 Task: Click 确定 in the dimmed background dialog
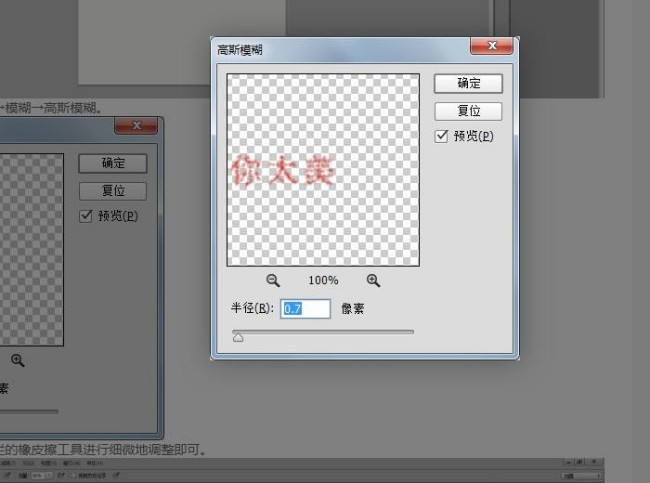pyautogui.click(x=112, y=163)
